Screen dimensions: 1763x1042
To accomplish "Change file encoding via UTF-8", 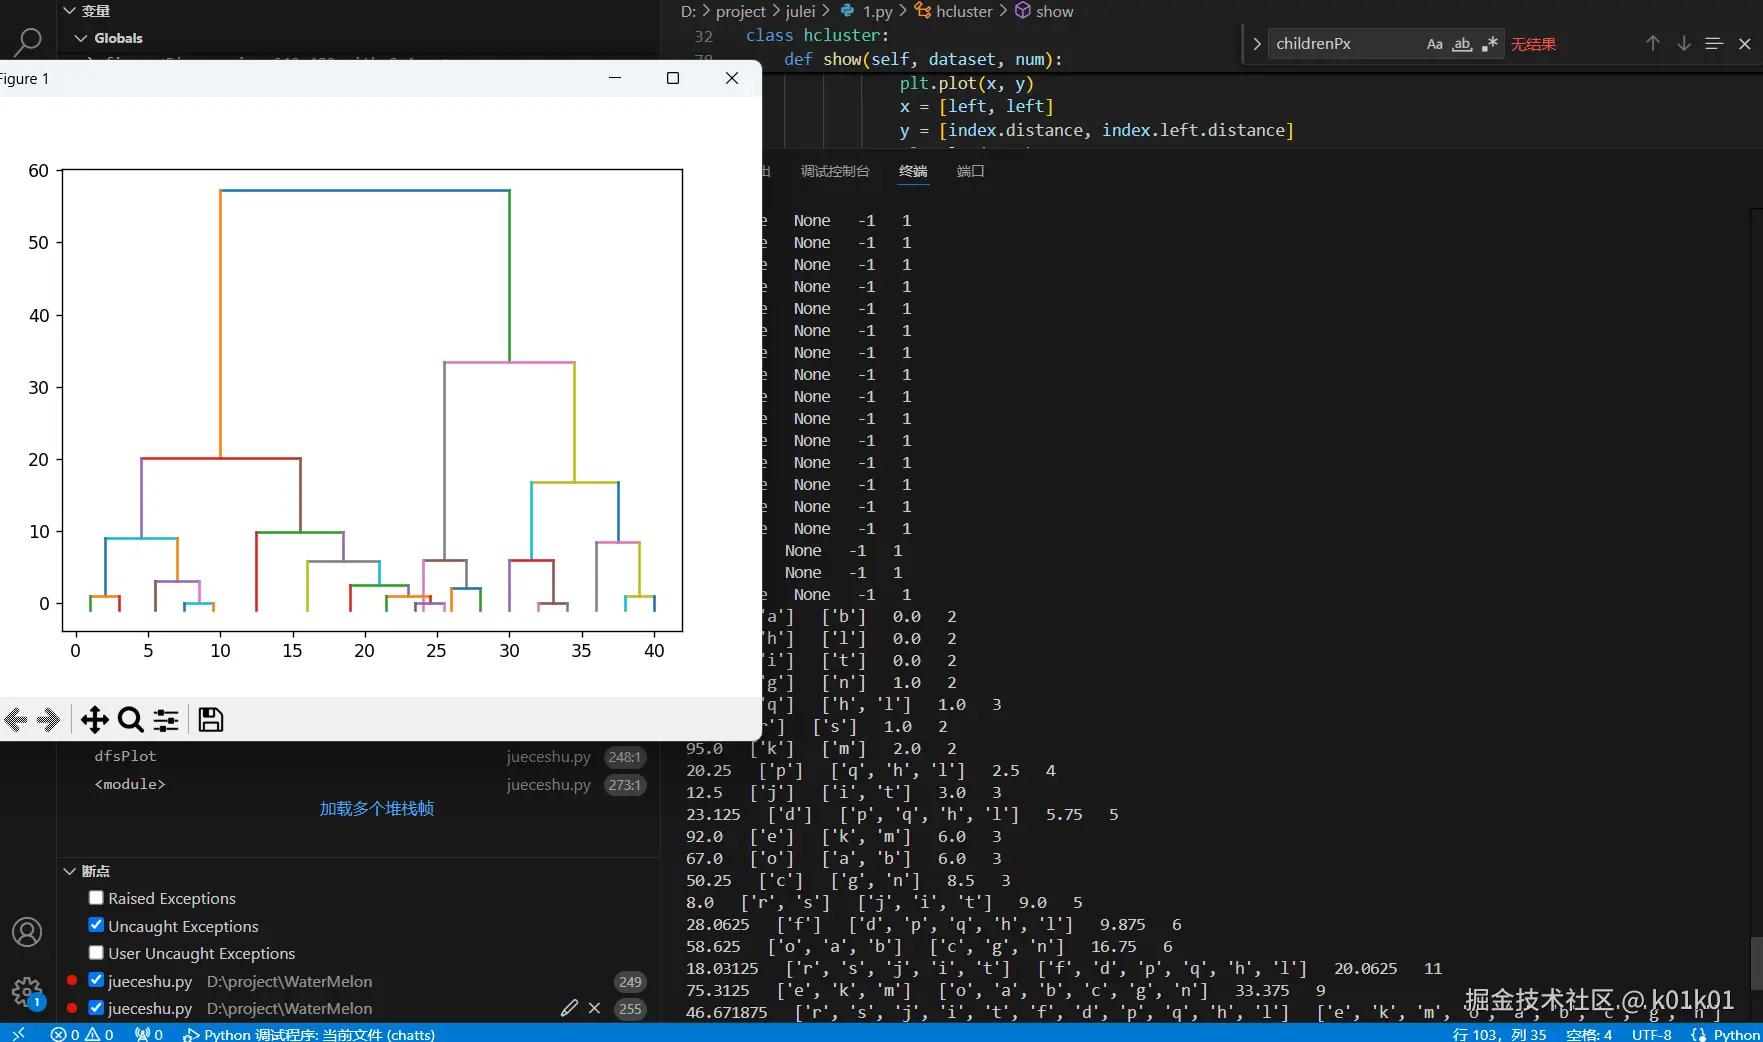I will (1652, 1034).
